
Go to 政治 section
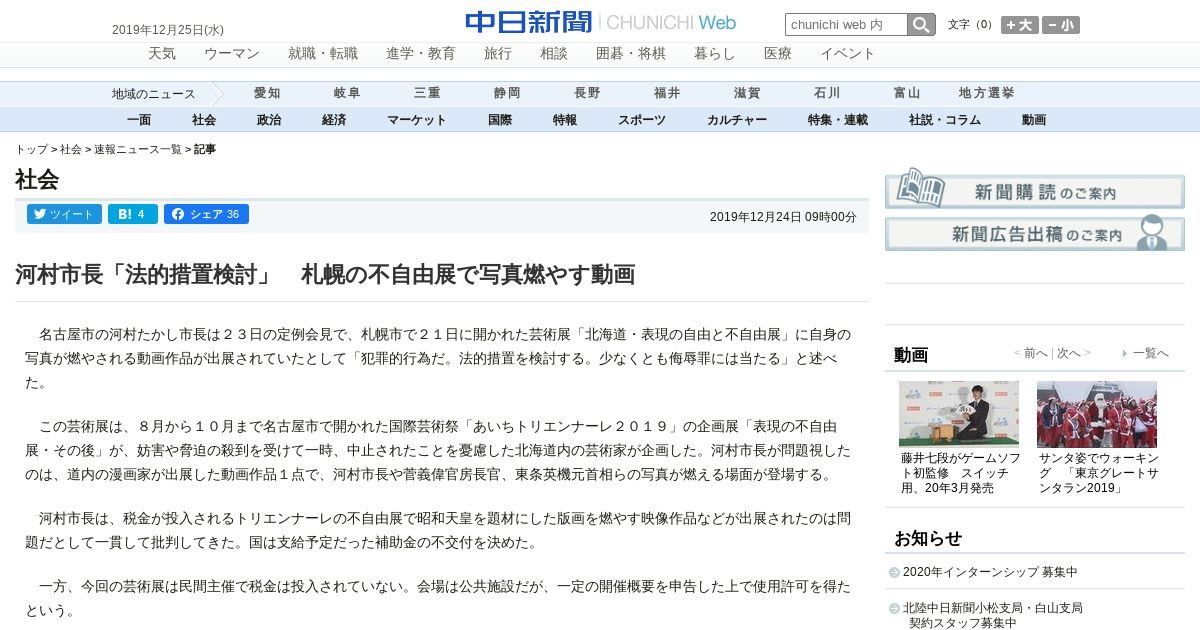(x=269, y=120)
